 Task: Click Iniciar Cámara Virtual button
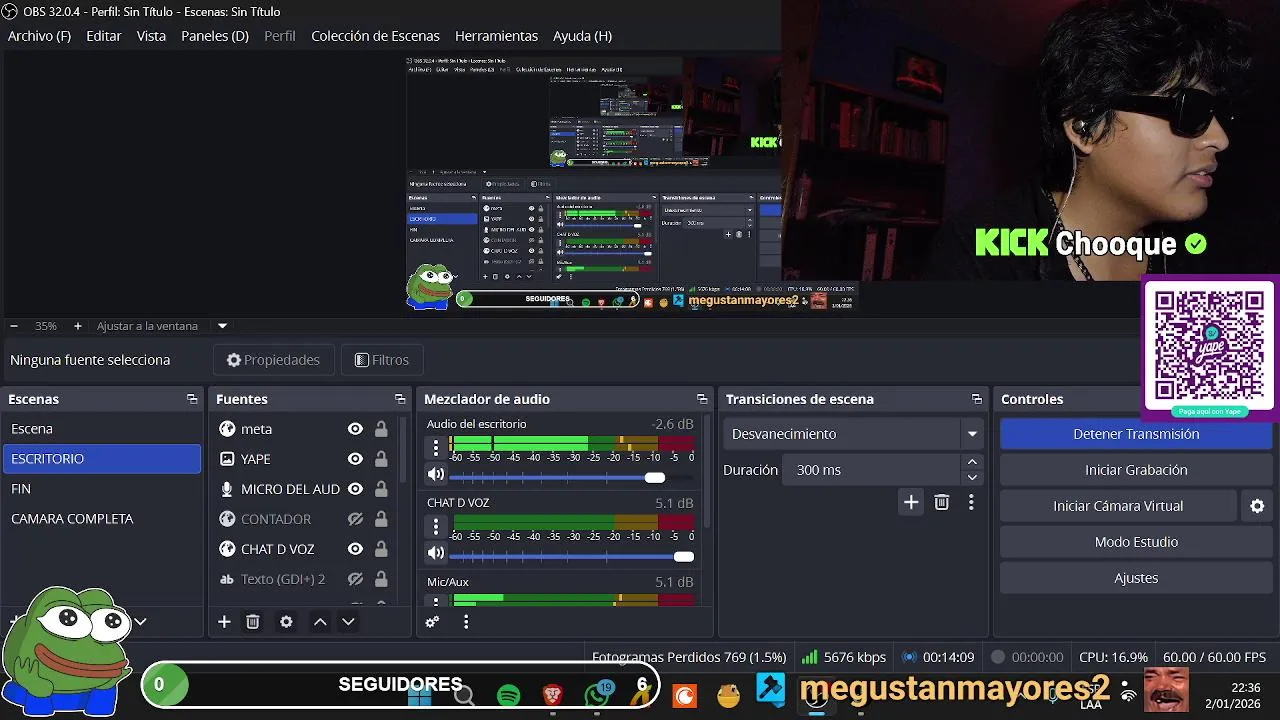pyautogui.click(x=1118, y=506)
